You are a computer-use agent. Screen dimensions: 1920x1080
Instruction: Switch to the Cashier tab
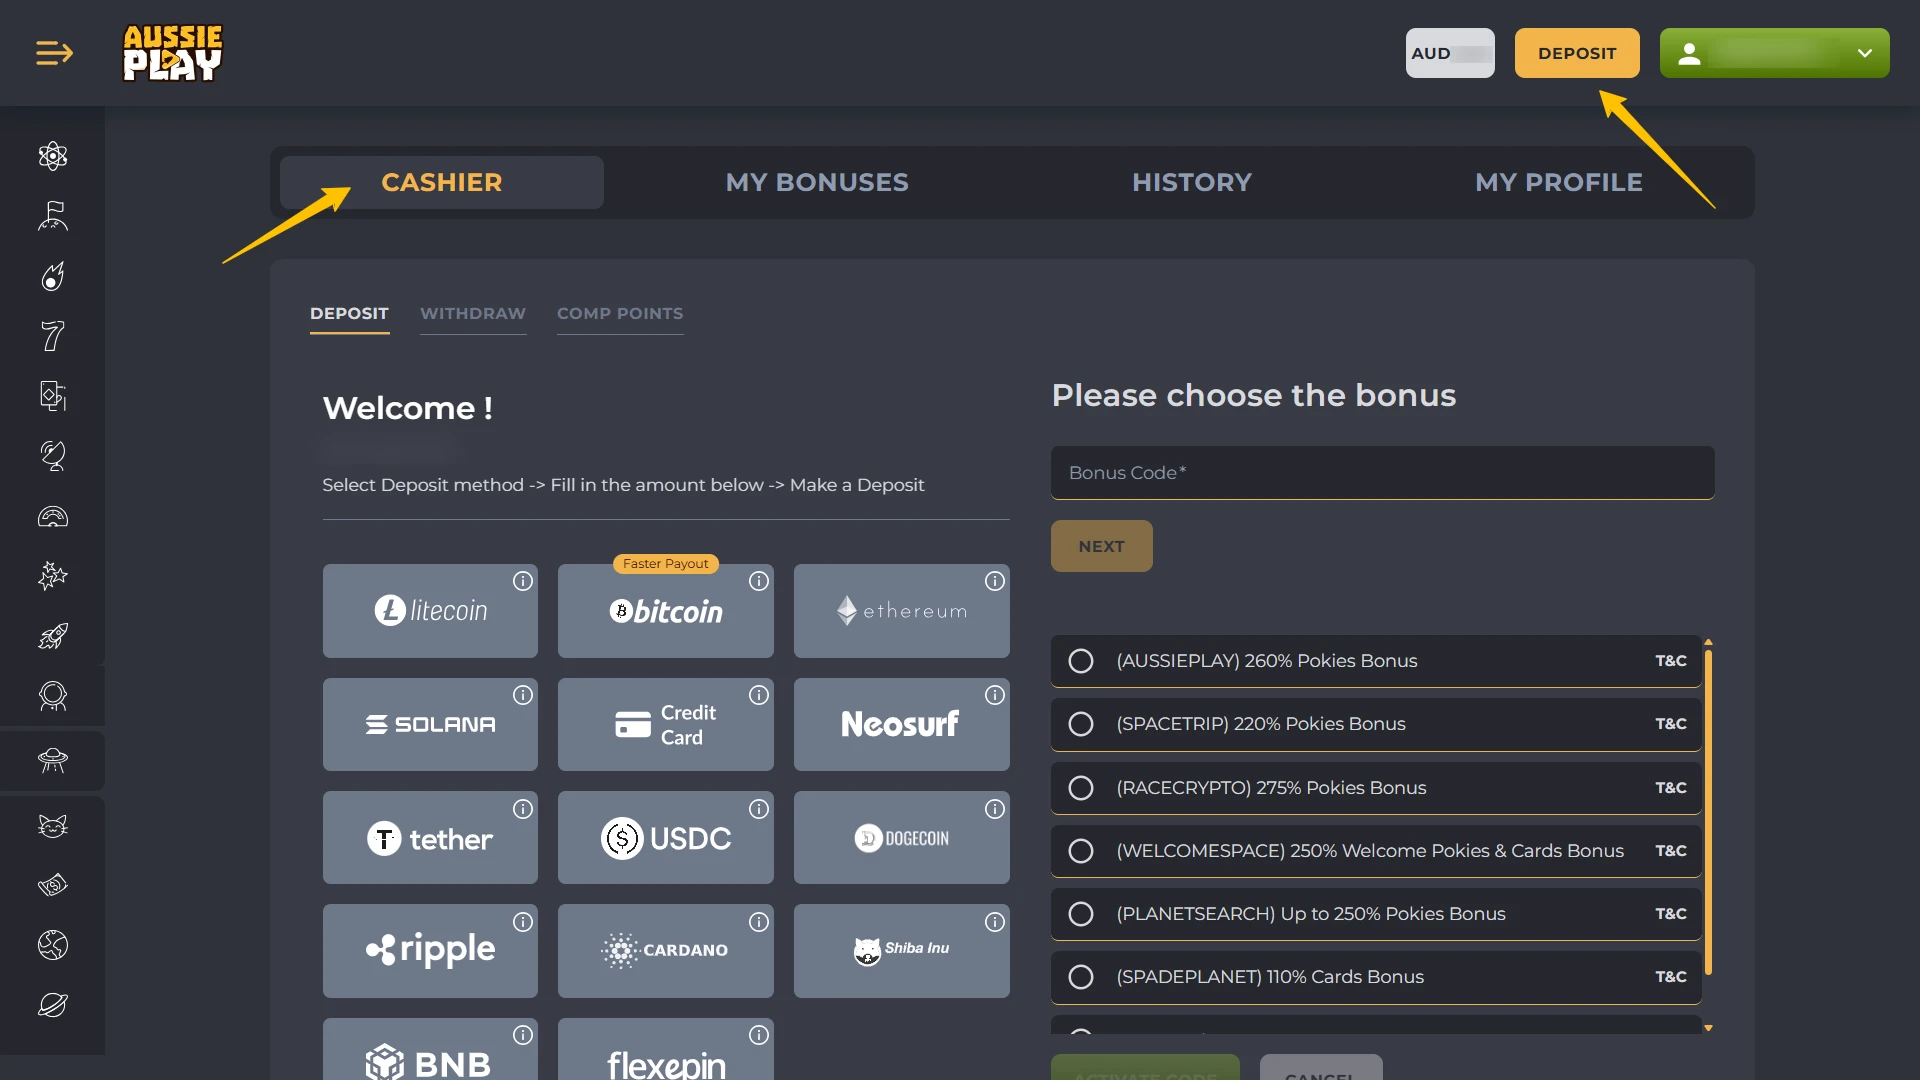point(442,182)
